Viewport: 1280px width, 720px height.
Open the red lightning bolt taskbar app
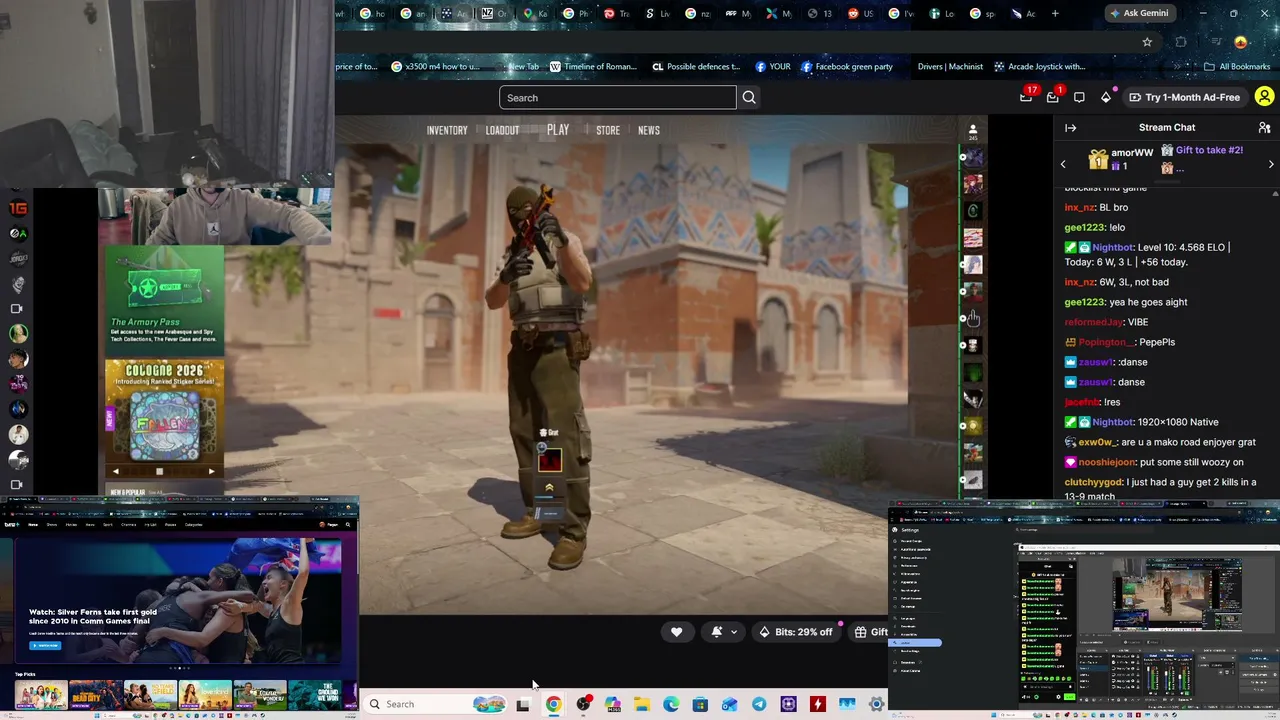point(818,704)
